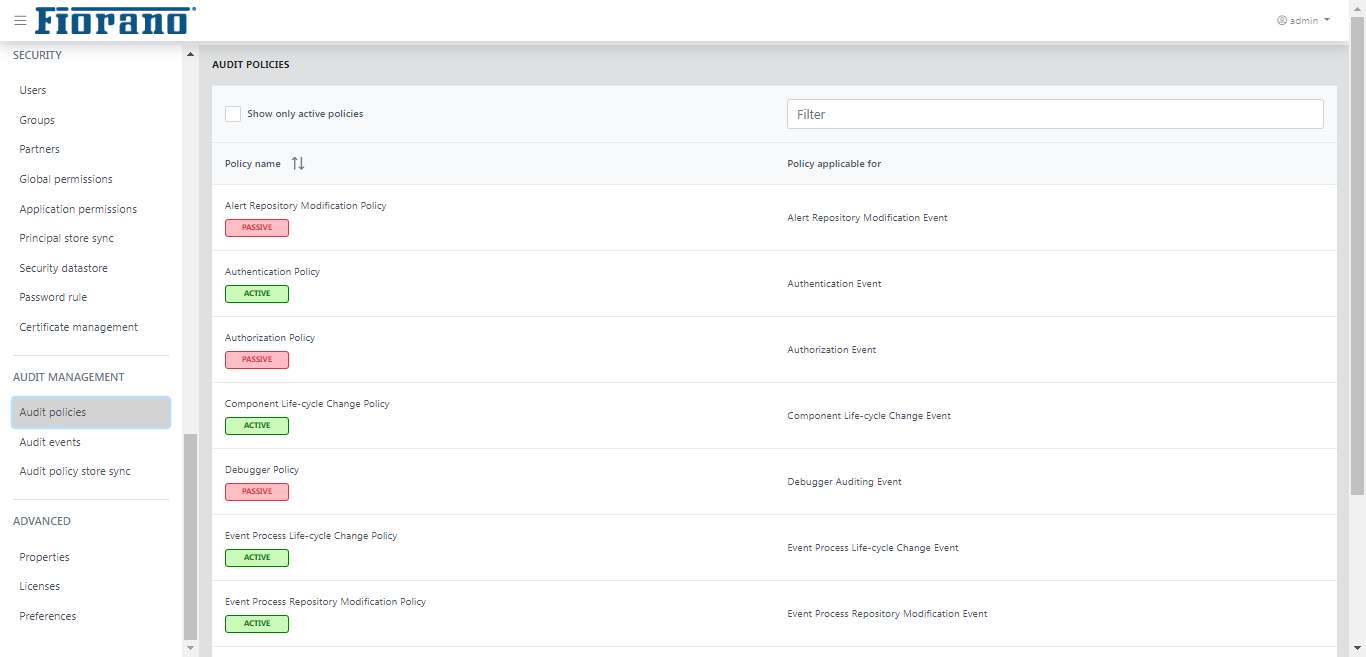Click the Fiorano logo
This screenshot has height=657, width=1366.
coord(115,20)
